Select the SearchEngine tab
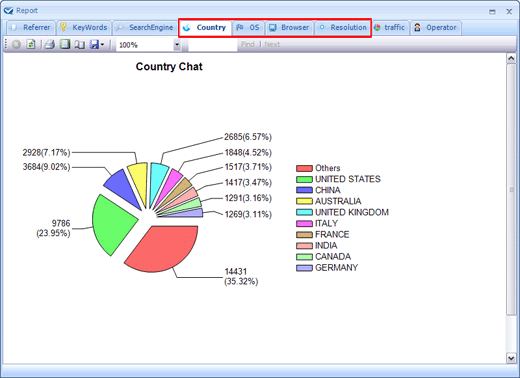Image resolution: width=520 pixels, height=378 pixels. [x=145, y=28]
